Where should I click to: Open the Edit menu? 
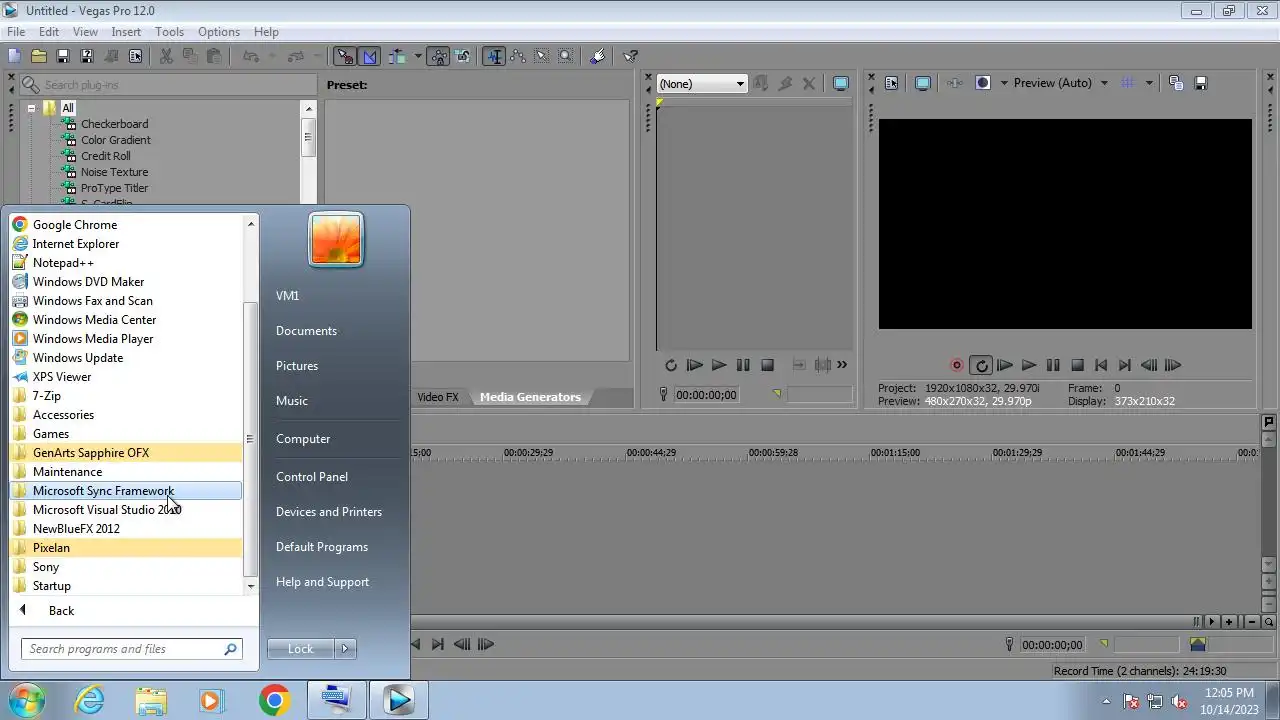point(48,32)
